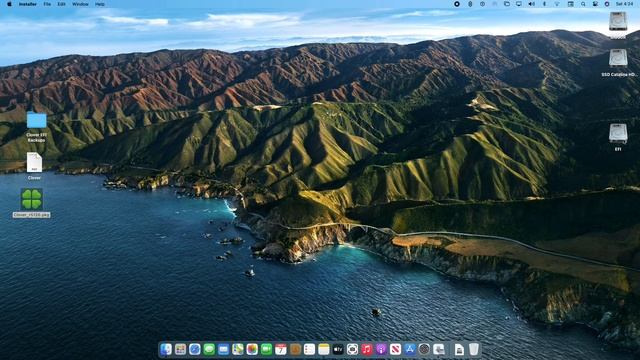
Task: Open the News app in the Dock
Action: tap(395, 349)
